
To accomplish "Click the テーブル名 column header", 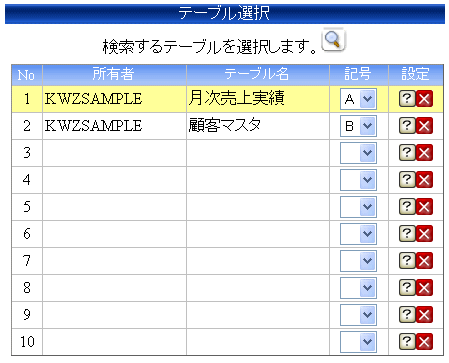I will (x=258, y=75).
